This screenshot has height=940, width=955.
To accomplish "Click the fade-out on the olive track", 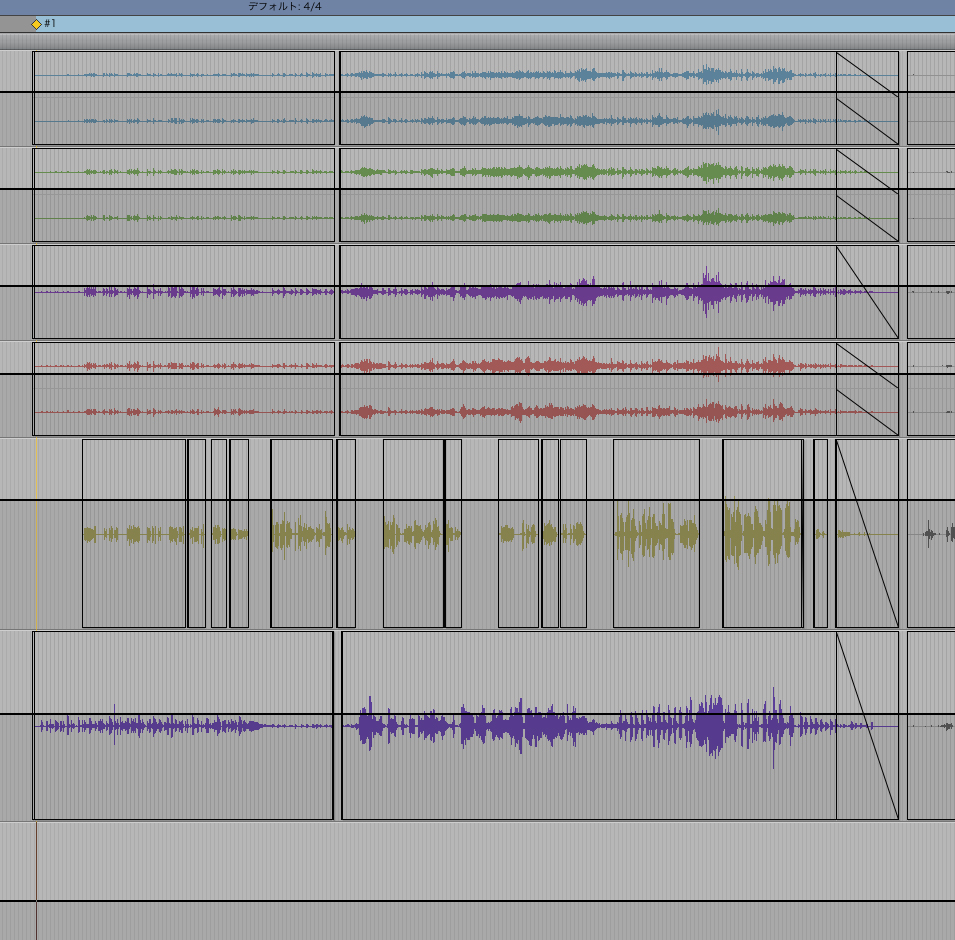I will point(867,533).
